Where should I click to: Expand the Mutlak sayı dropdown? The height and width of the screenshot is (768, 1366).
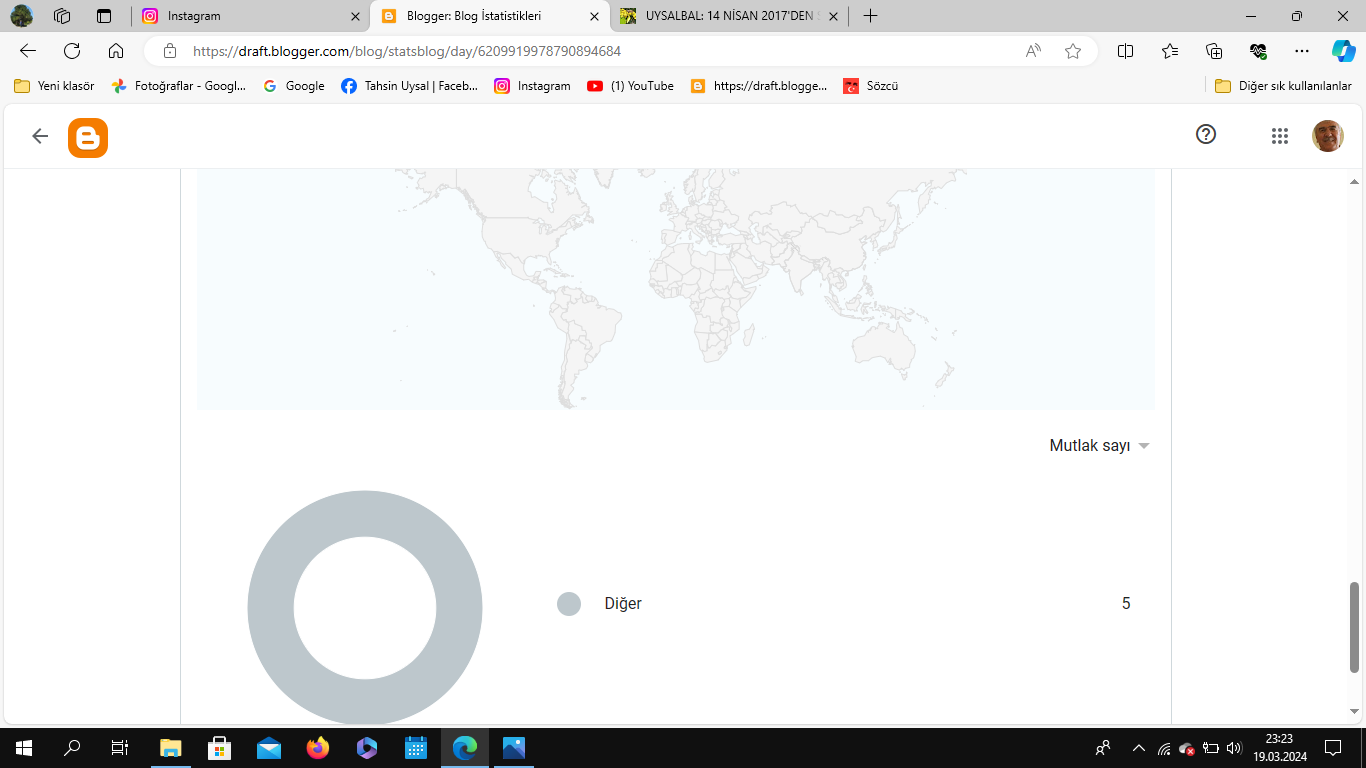pos(1099,446)
